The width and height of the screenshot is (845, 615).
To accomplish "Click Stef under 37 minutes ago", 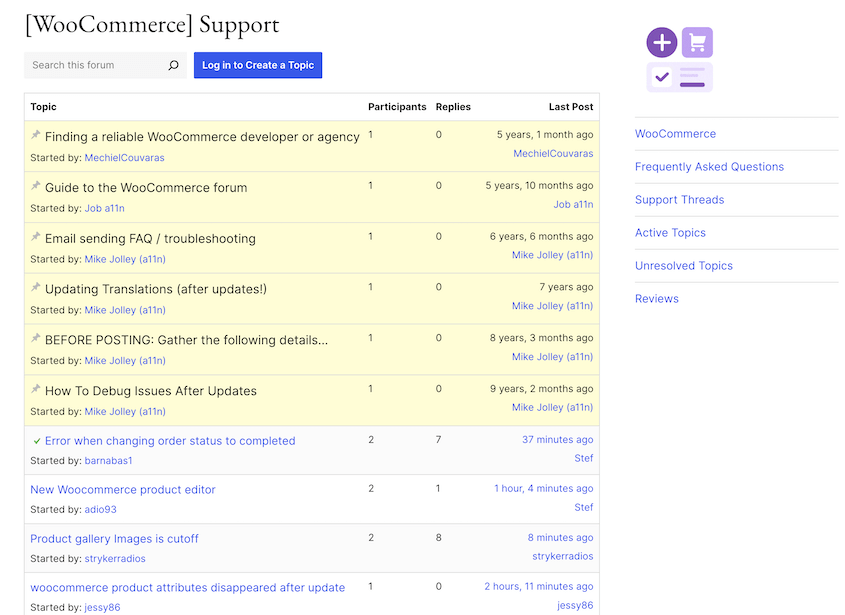I will click(584, 458).
